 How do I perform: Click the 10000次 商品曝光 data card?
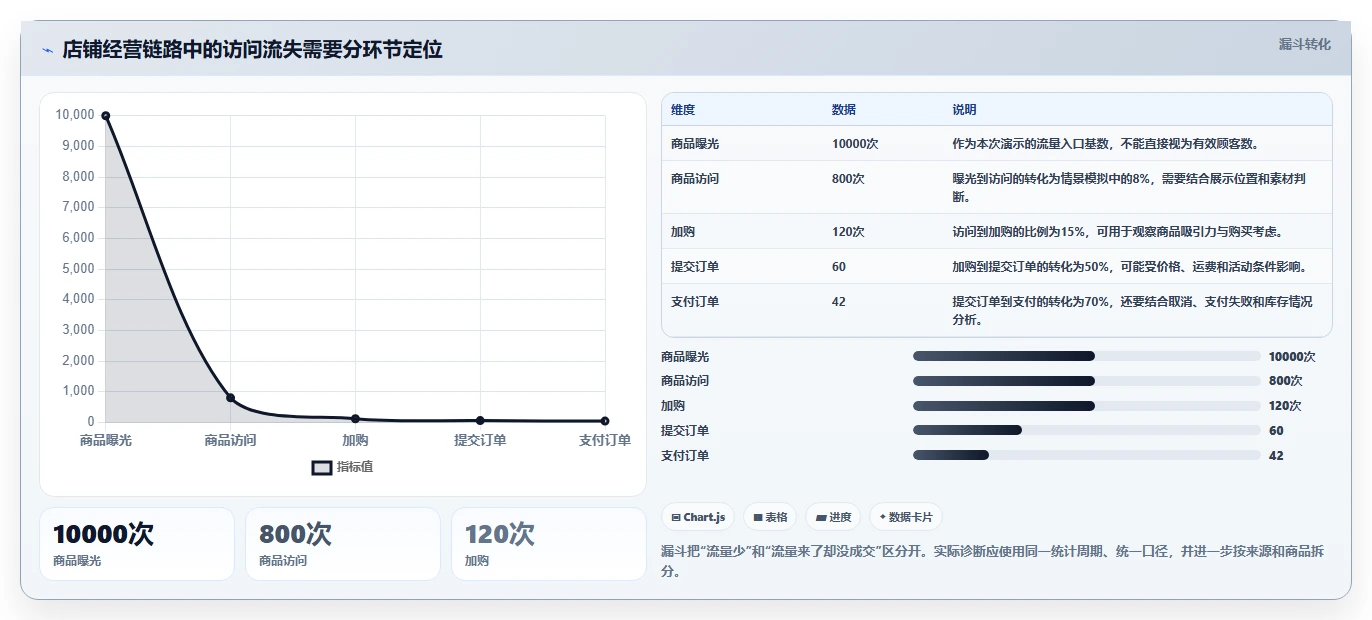click(x=137, y=544)
